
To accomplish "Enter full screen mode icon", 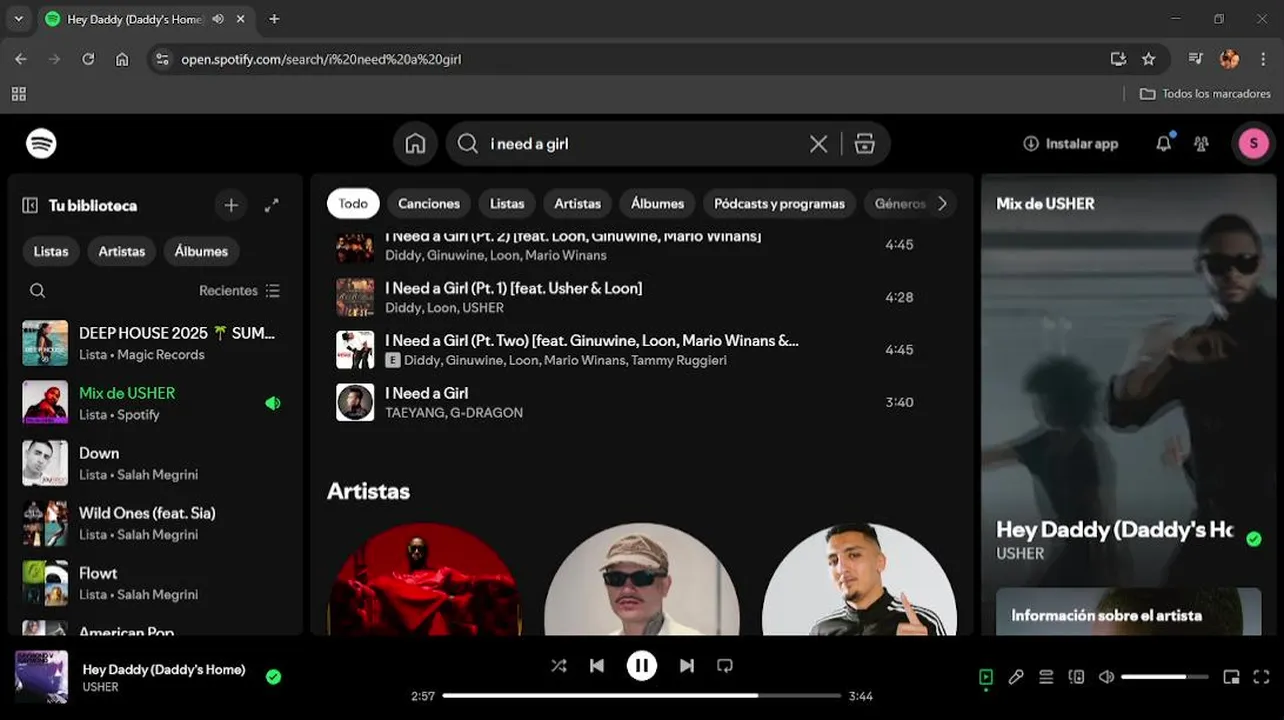I will [x=1261, y=677].
